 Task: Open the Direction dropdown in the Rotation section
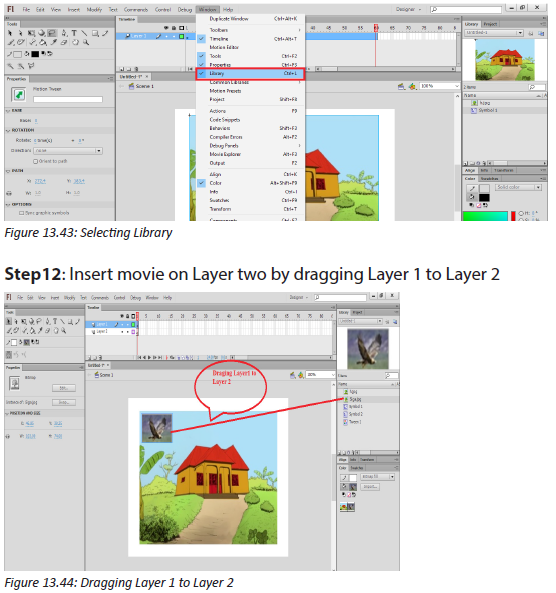click(x=68, y=151)
